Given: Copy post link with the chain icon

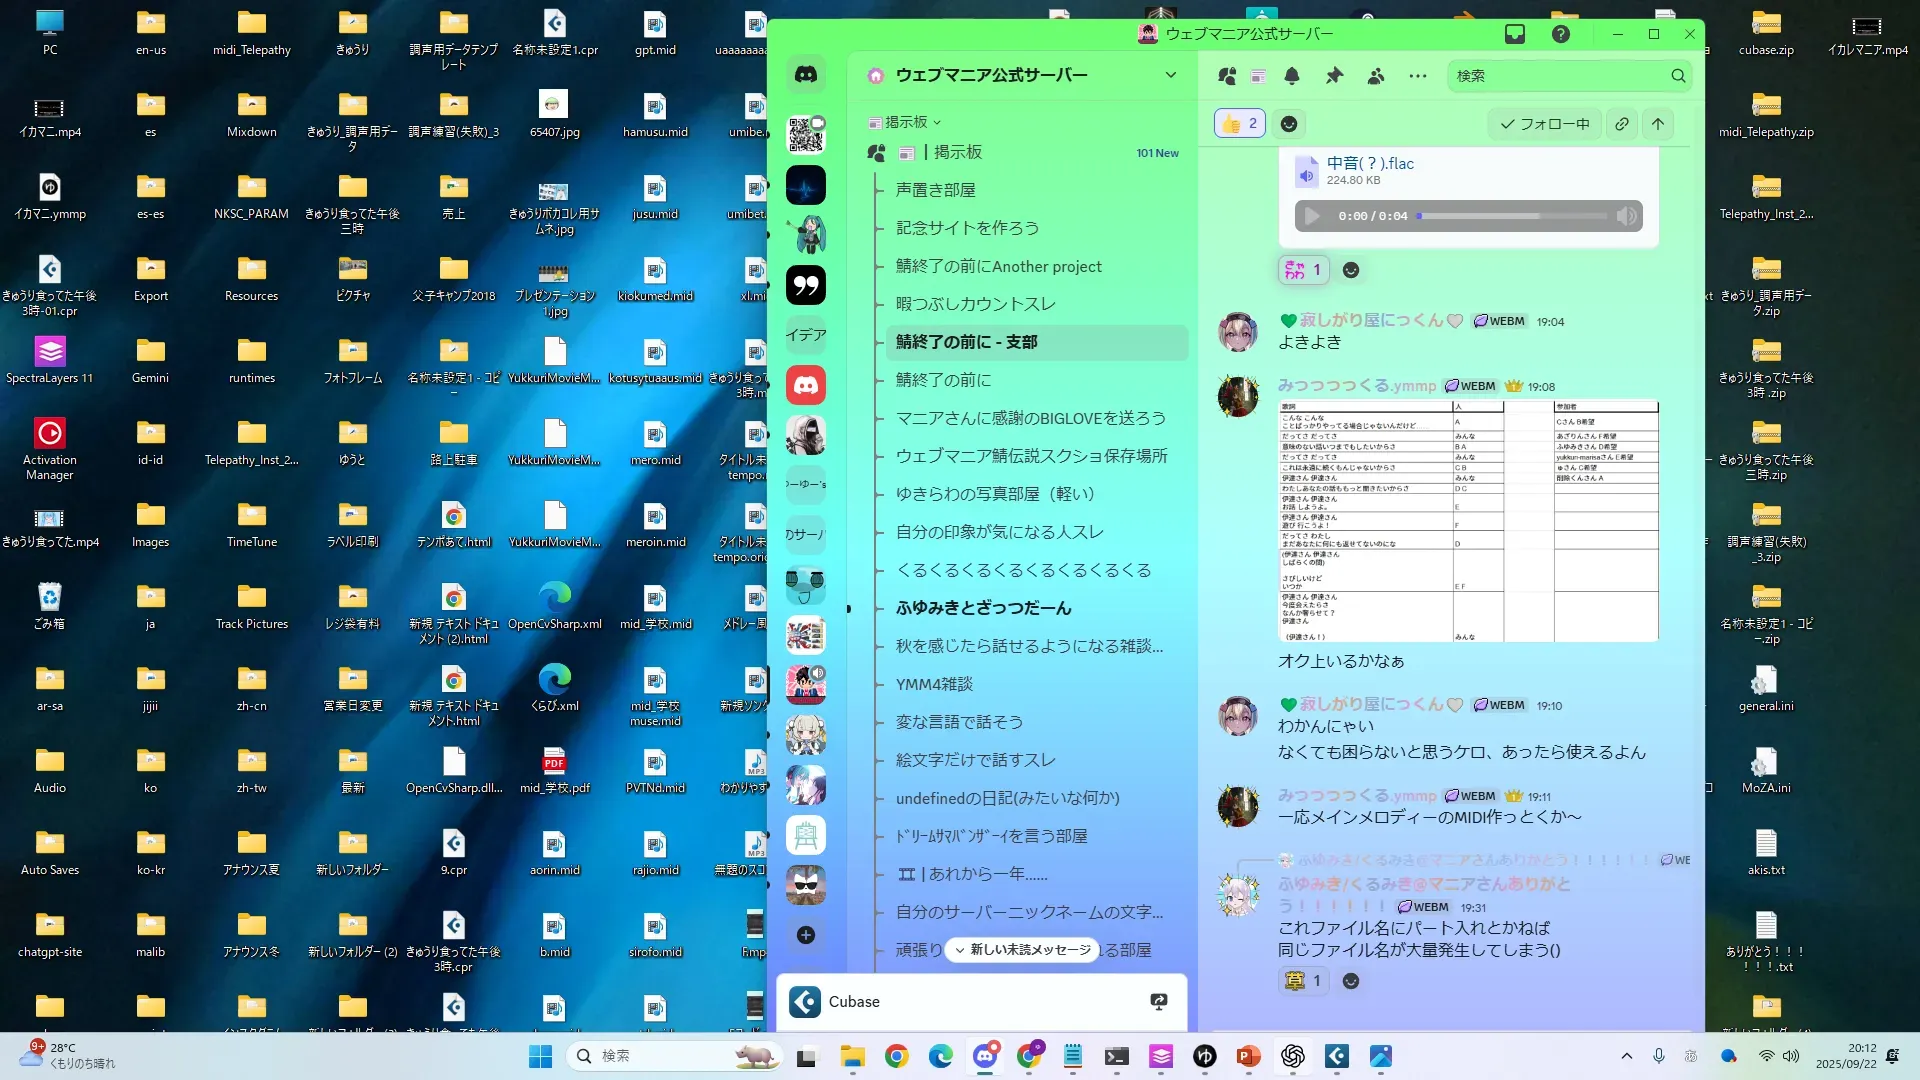Looking at the screenshot, I should (1622, 124).
